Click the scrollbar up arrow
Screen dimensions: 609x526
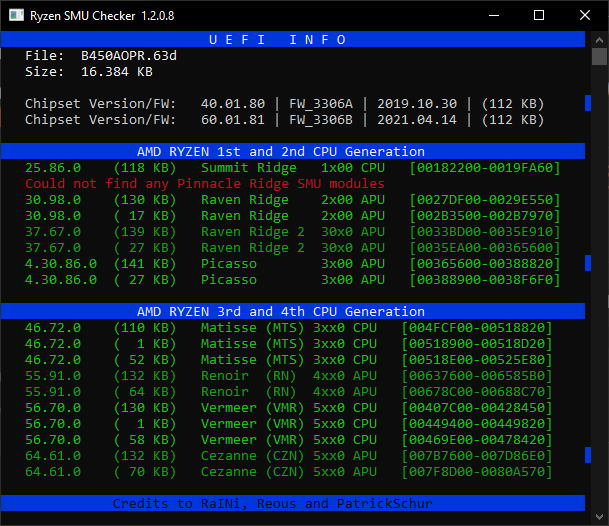(599, 40)
